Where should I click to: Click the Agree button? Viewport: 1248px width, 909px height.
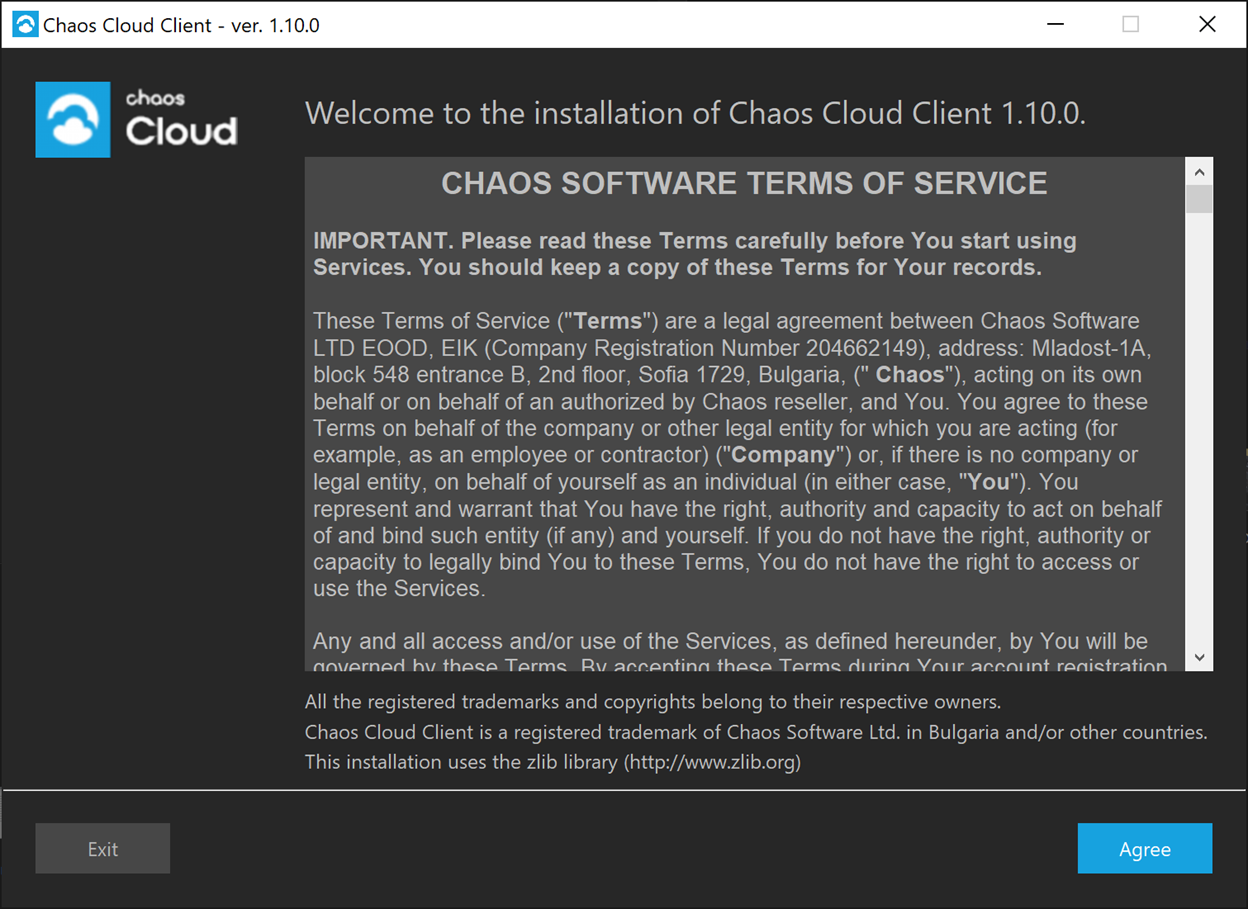click(1144, 848)
